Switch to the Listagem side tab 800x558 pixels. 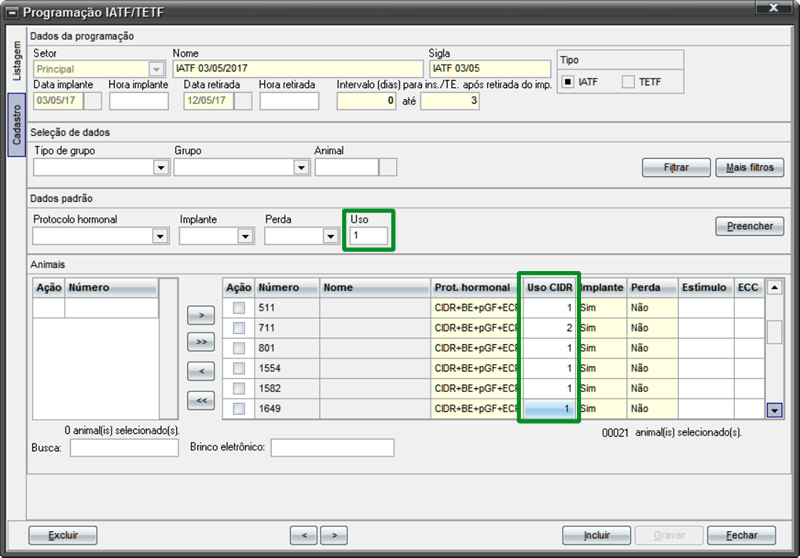(17, 61)
